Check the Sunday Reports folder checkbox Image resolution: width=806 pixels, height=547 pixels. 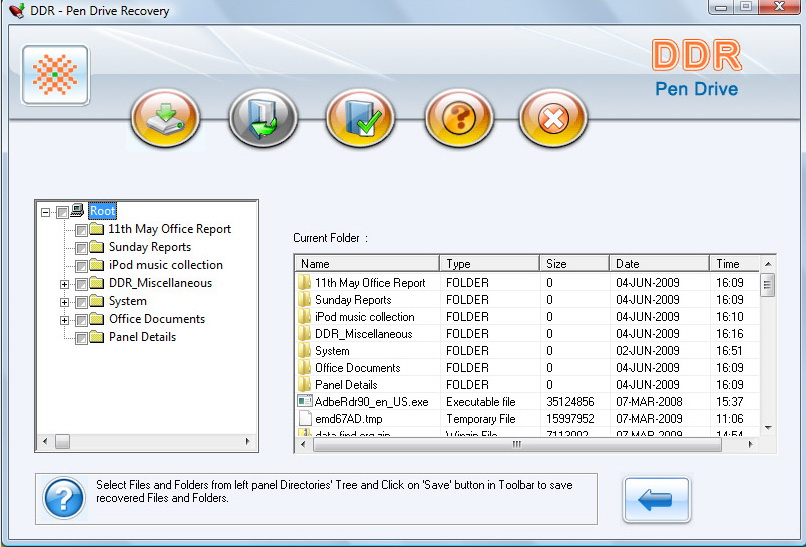point(81,248)
